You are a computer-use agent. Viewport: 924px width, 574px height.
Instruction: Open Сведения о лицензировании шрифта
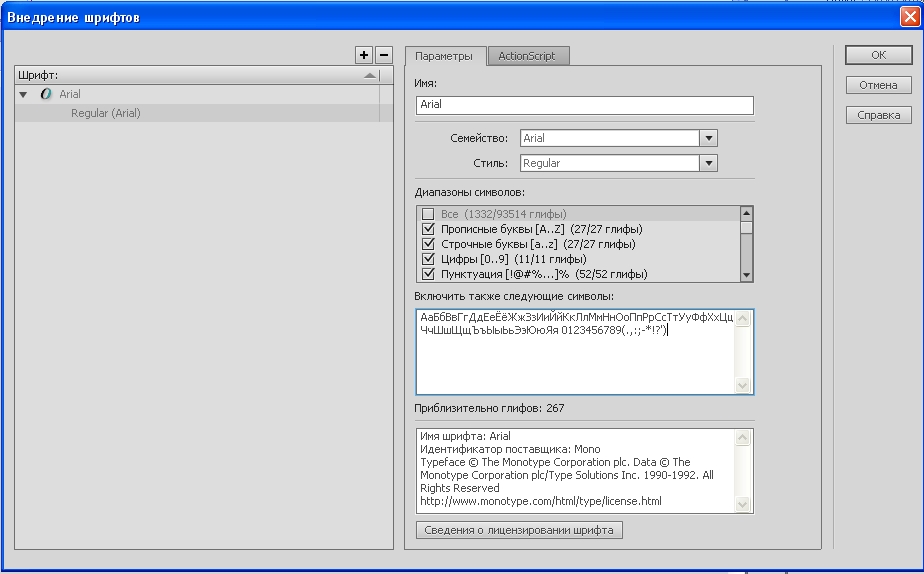coord(519,530)
